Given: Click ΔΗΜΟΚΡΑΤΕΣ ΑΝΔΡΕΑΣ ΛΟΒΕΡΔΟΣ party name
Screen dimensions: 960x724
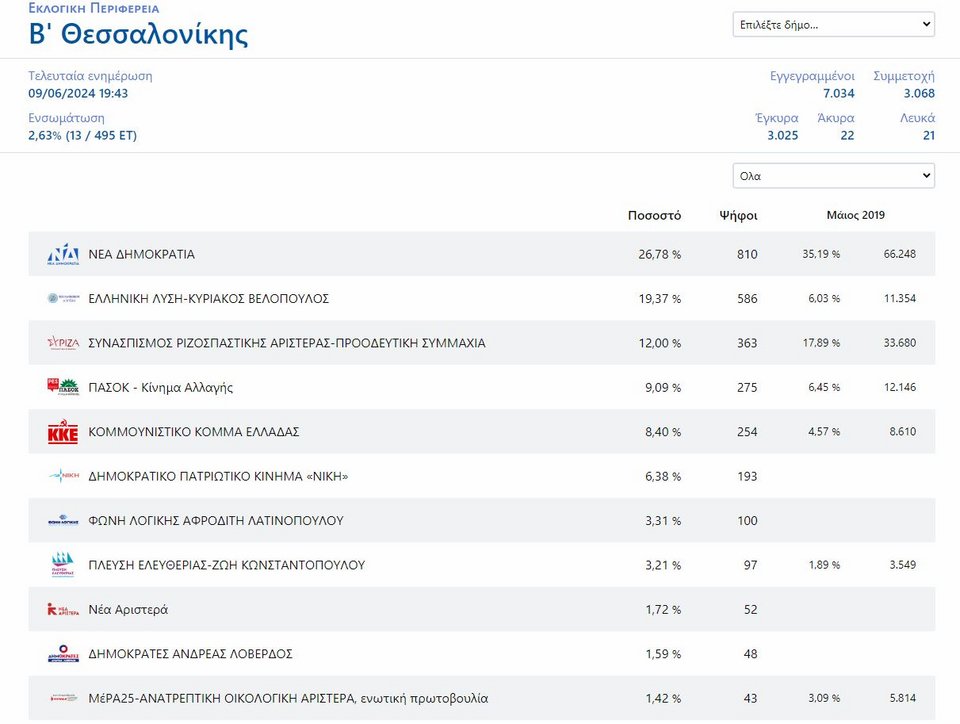Looking at the screenshot, I should click(190, 654).
